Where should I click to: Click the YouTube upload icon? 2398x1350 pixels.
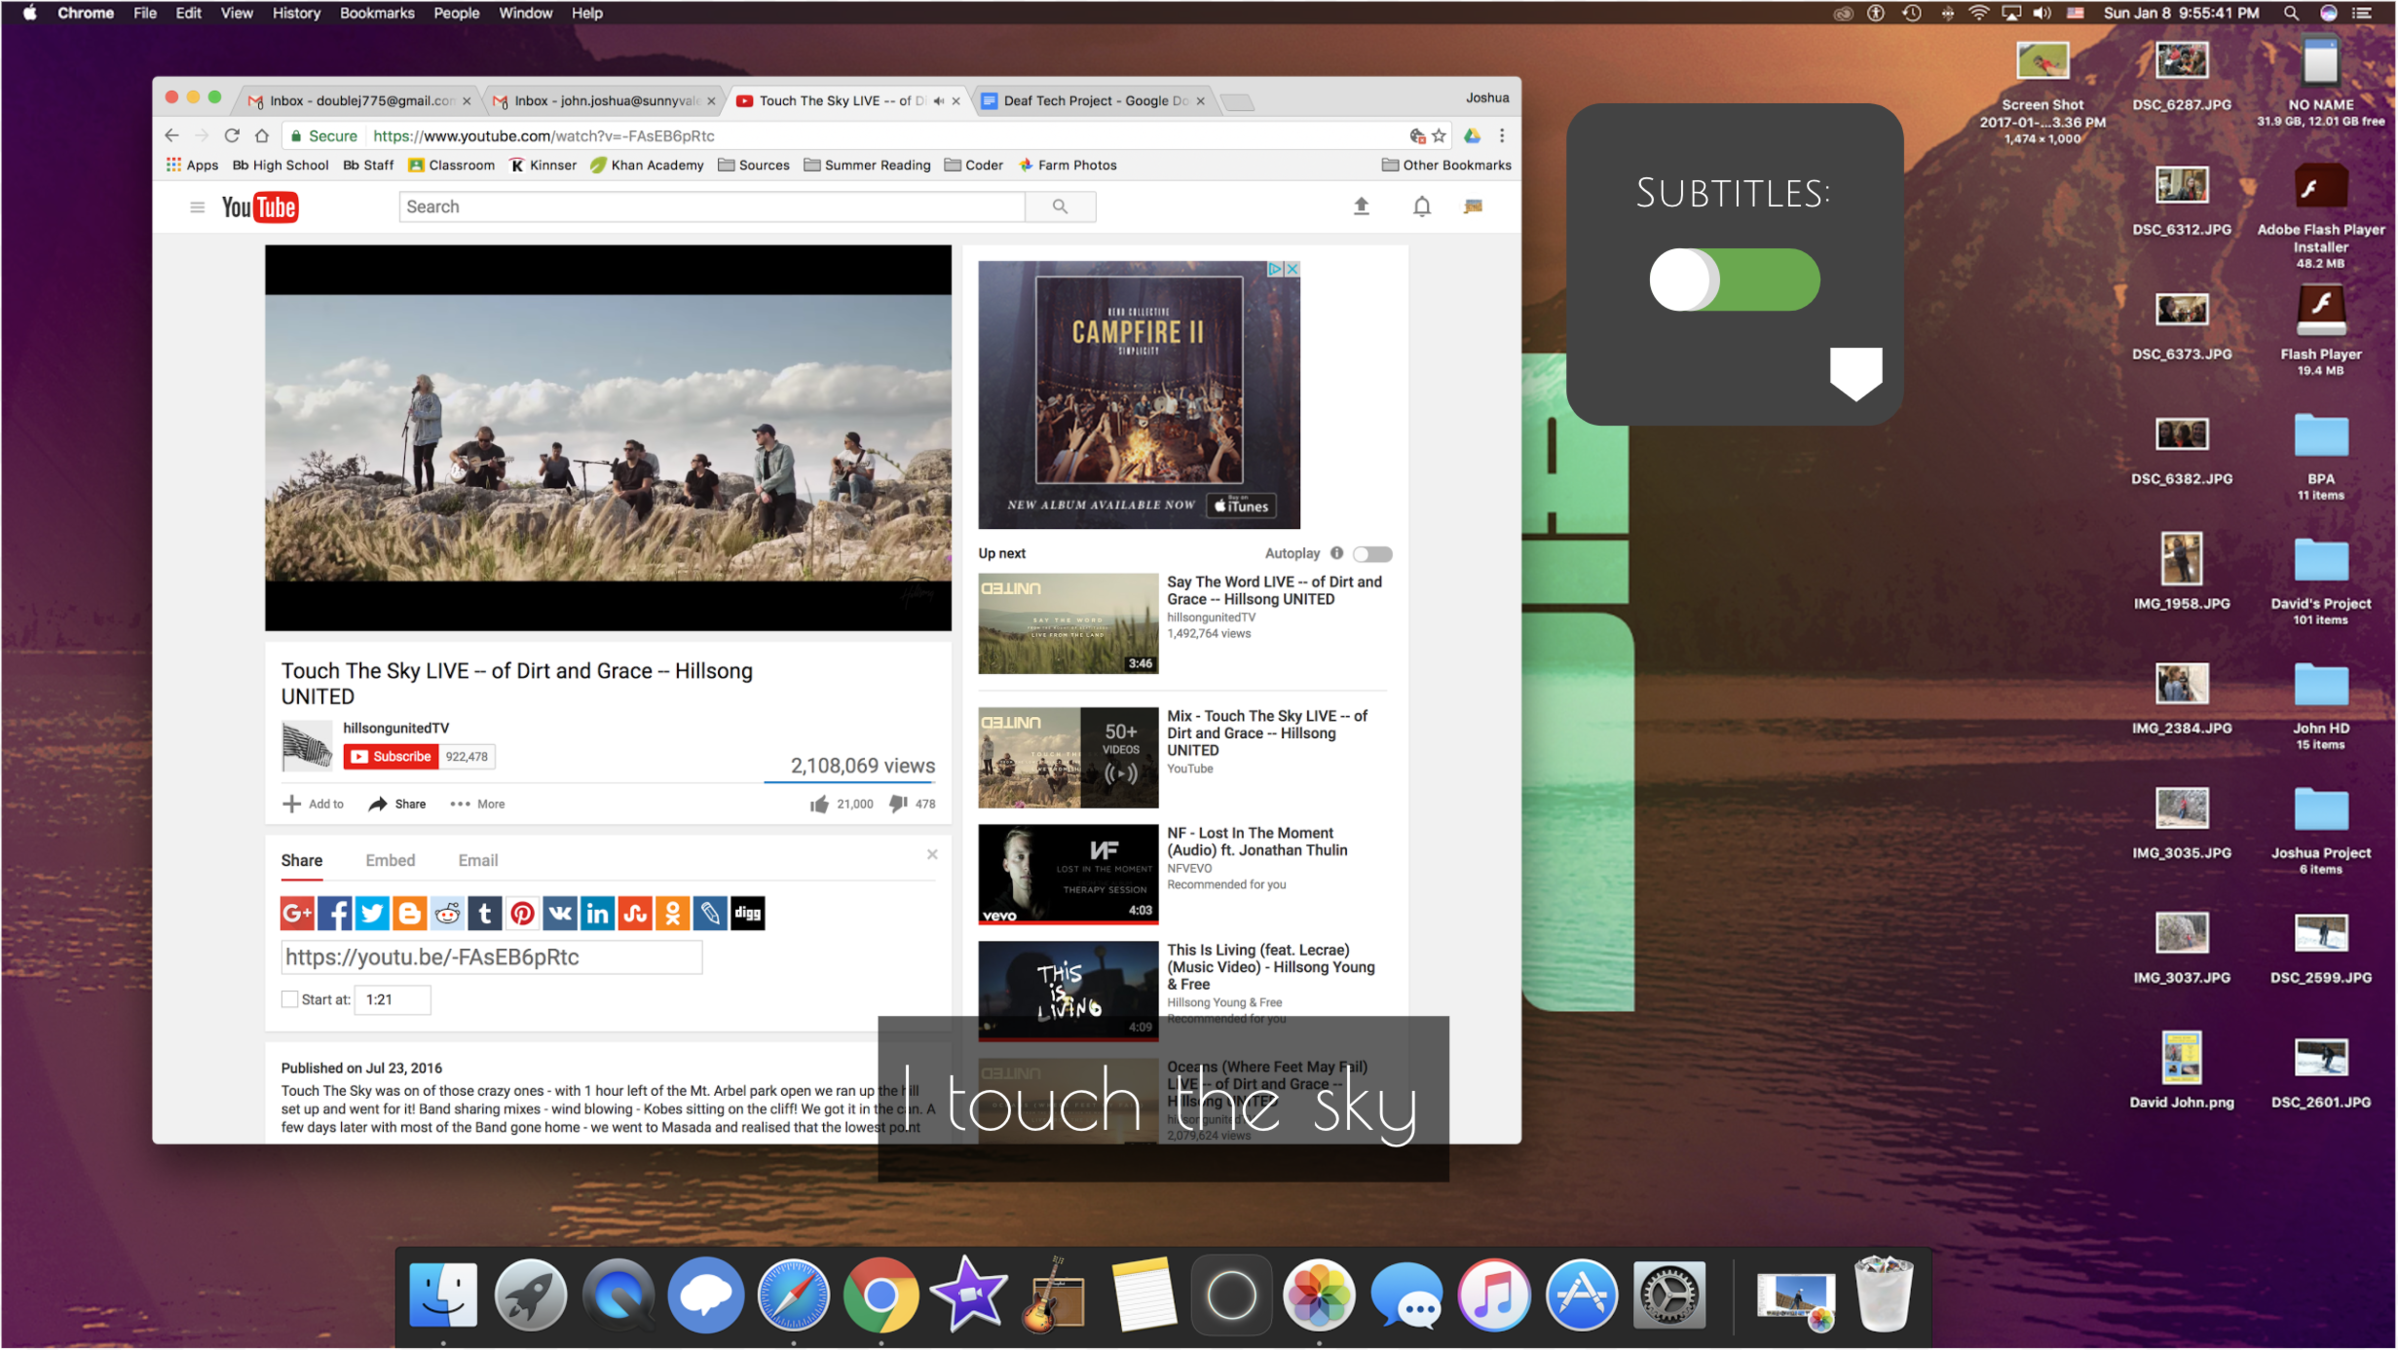point(1361,206)
